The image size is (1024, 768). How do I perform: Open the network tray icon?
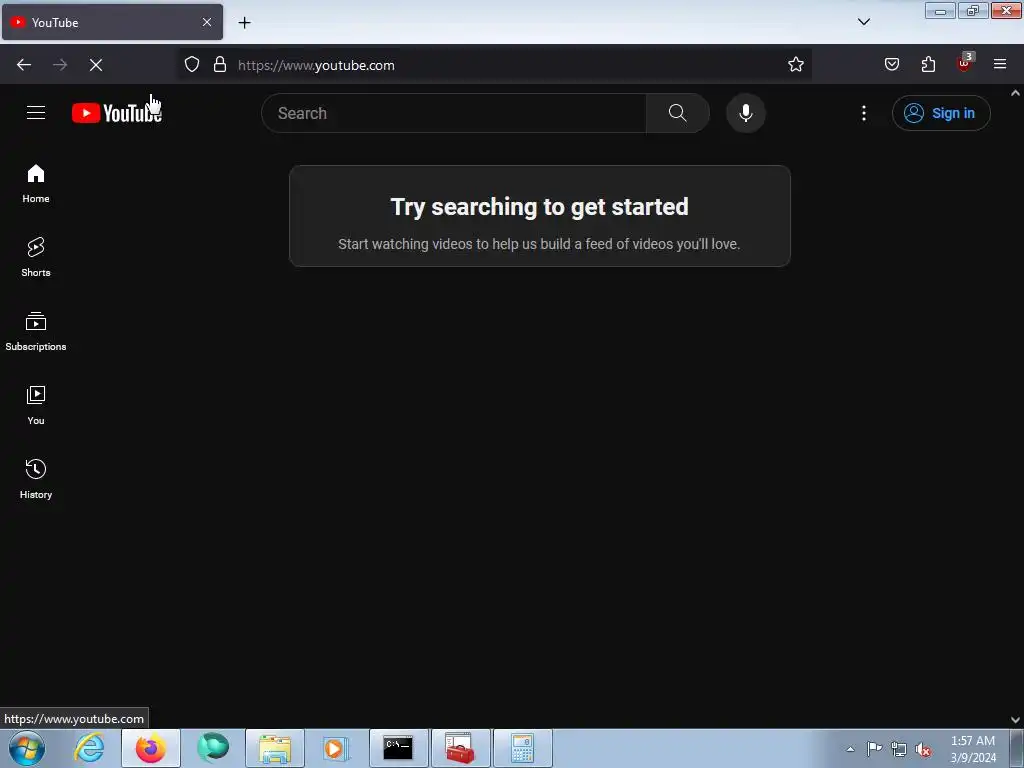click(x=899, y=749)
